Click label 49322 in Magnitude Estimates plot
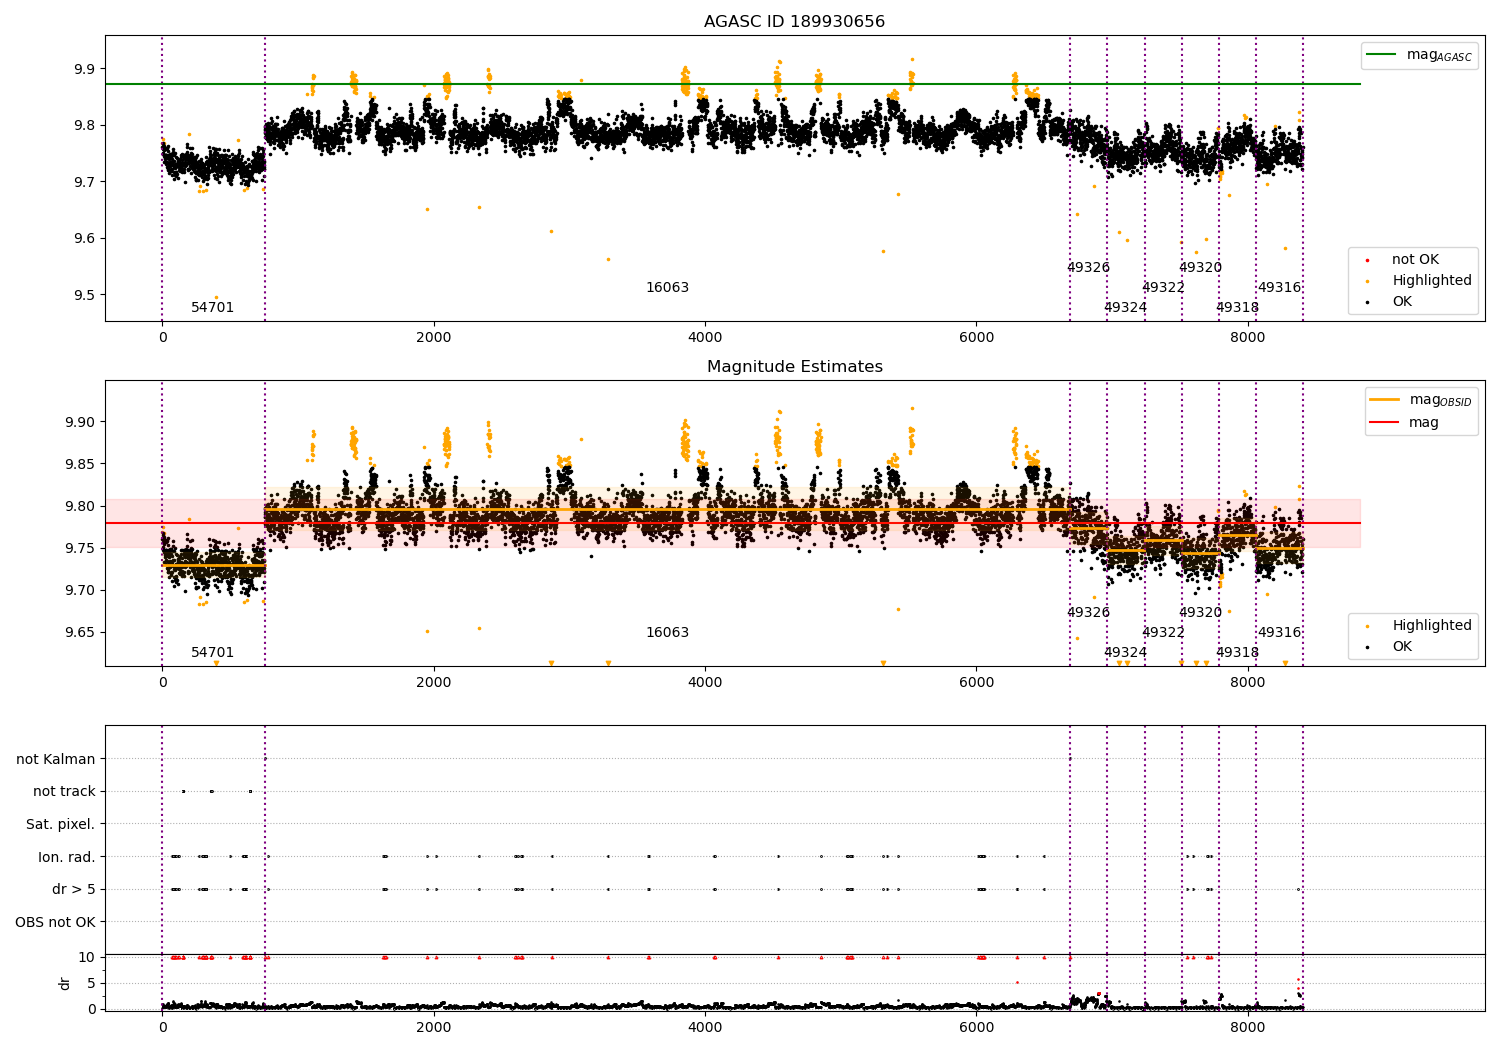1500x1050 pixels. [x=1163, y=632]
